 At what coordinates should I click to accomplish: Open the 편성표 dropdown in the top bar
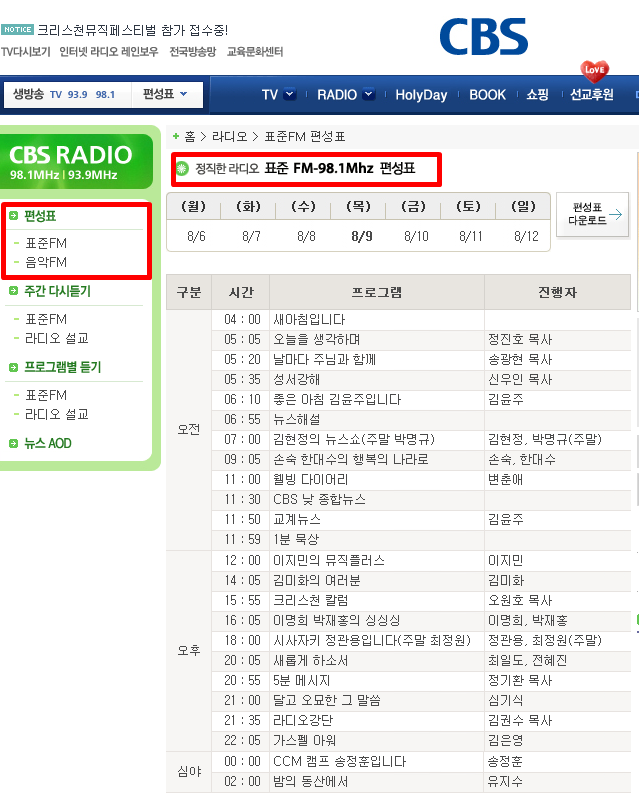(x=165, y=94)
